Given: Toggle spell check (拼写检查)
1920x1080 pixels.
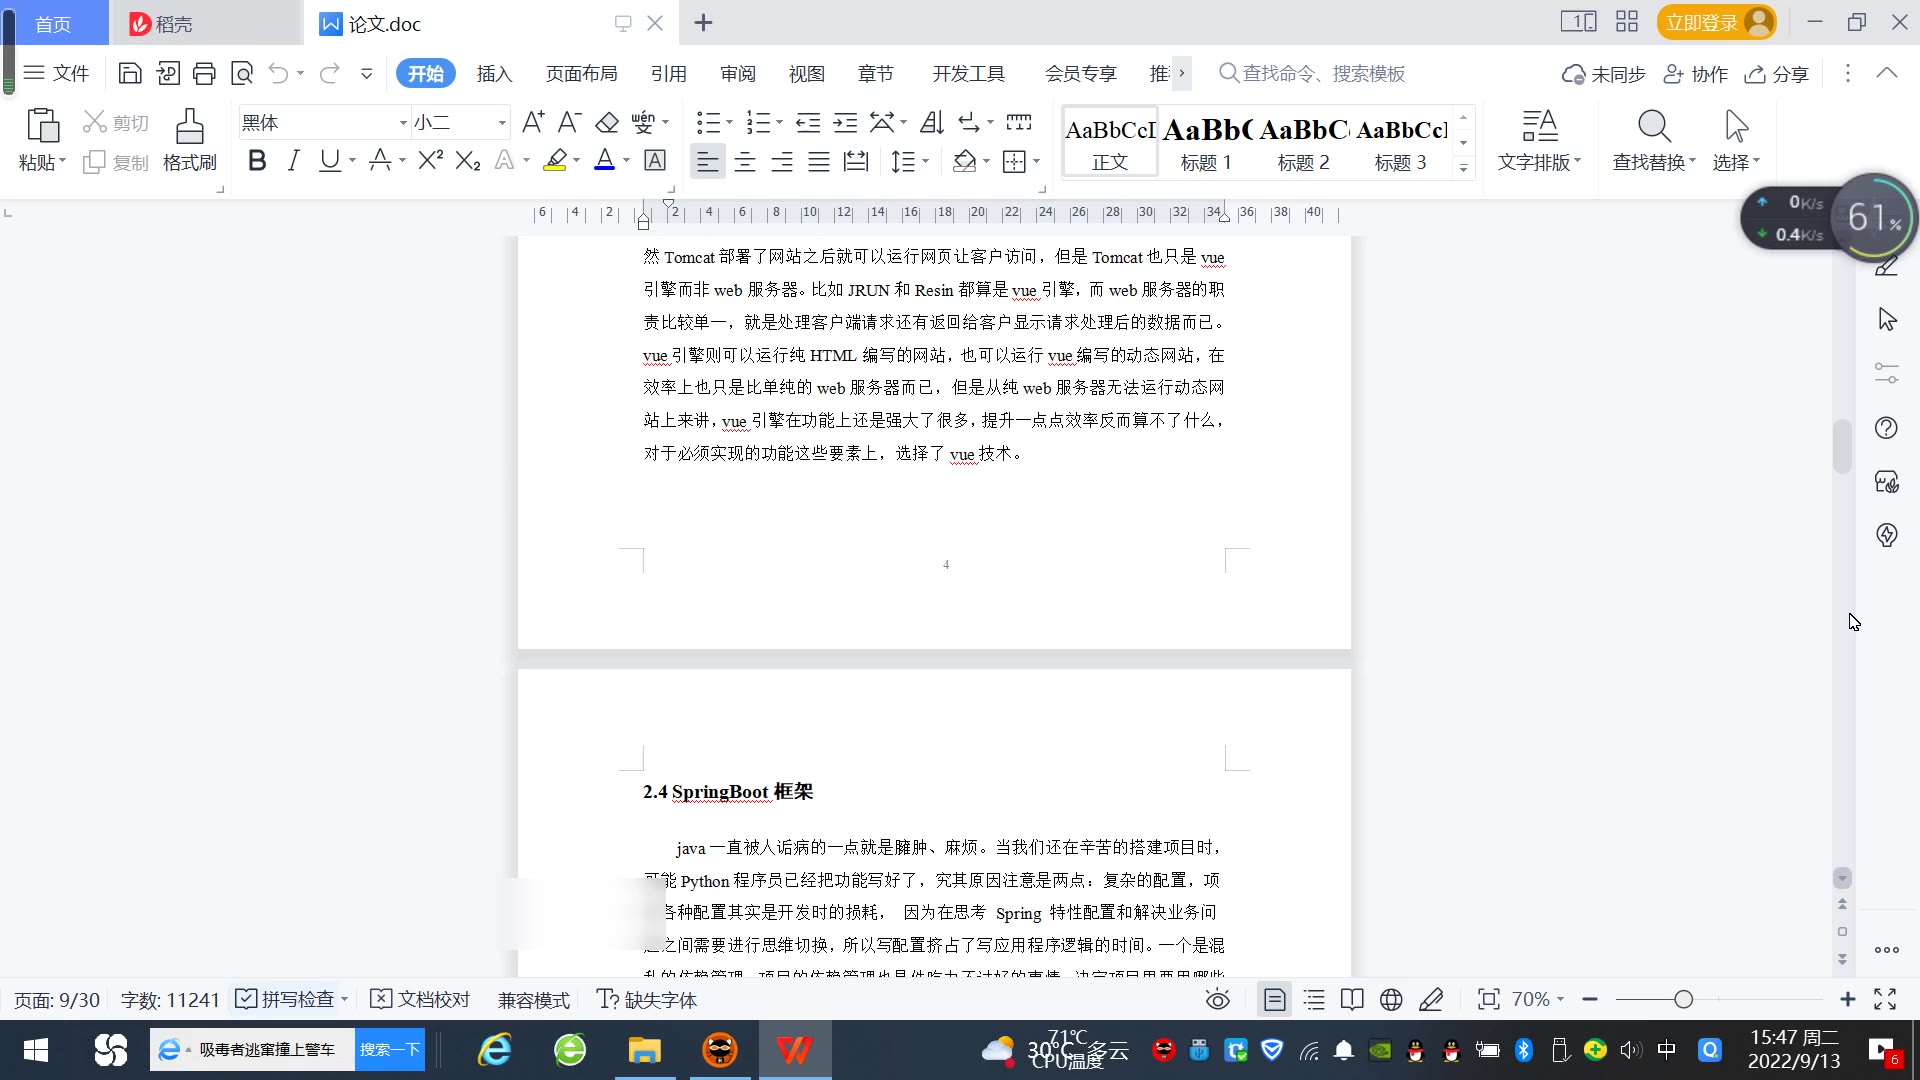Looking at the screenshot, I should 289,1000.
